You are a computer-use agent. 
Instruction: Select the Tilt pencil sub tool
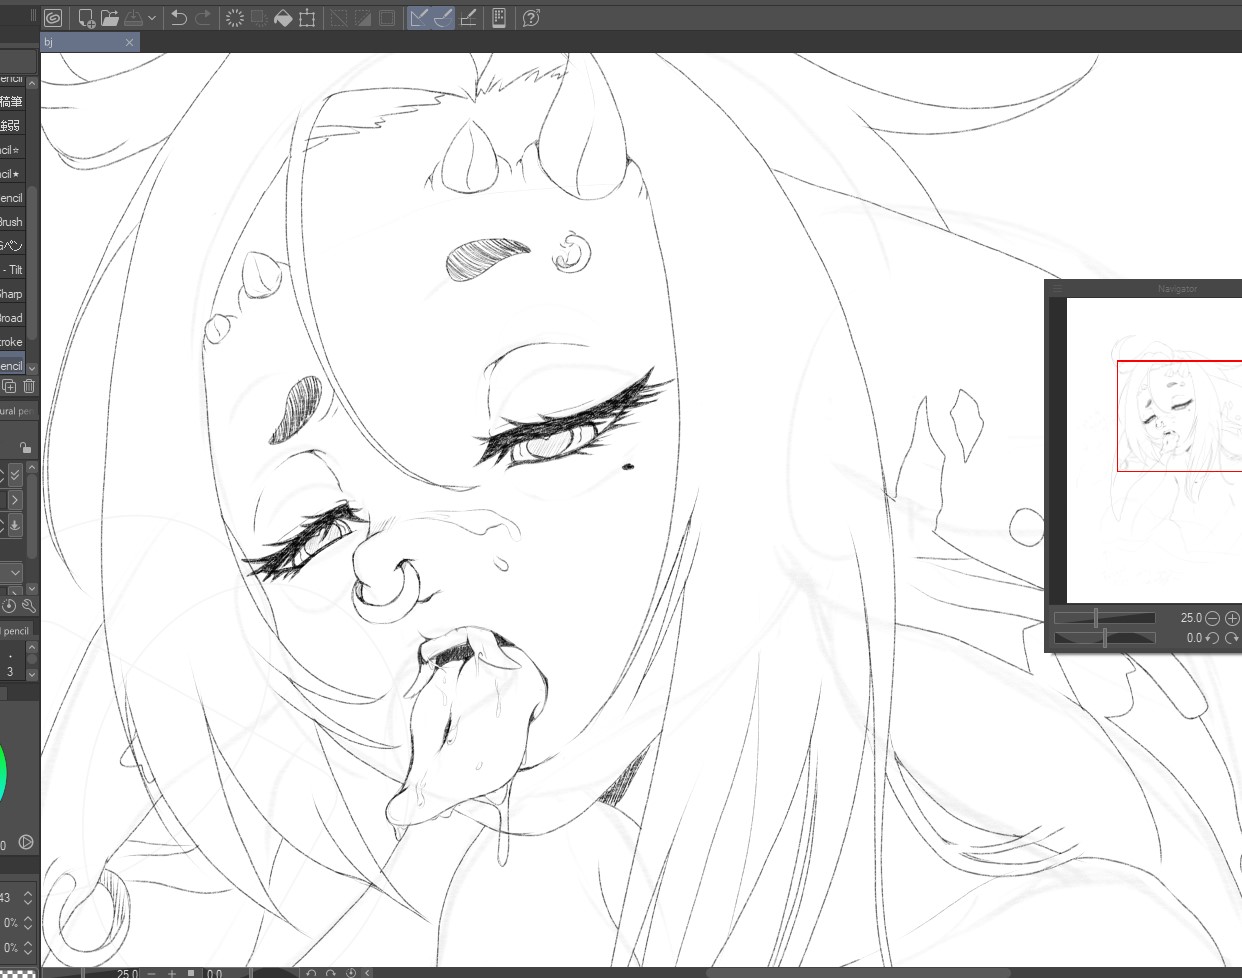click(11, 270)
